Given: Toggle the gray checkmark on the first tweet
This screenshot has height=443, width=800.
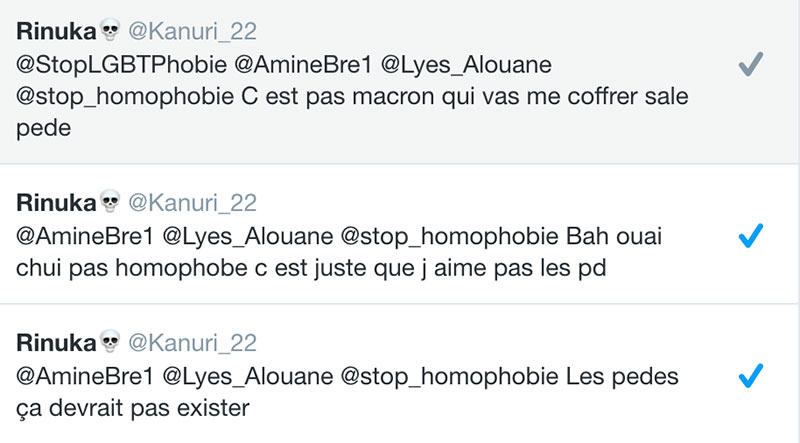Looking at the screenshot, I should (x=750, y=66).
